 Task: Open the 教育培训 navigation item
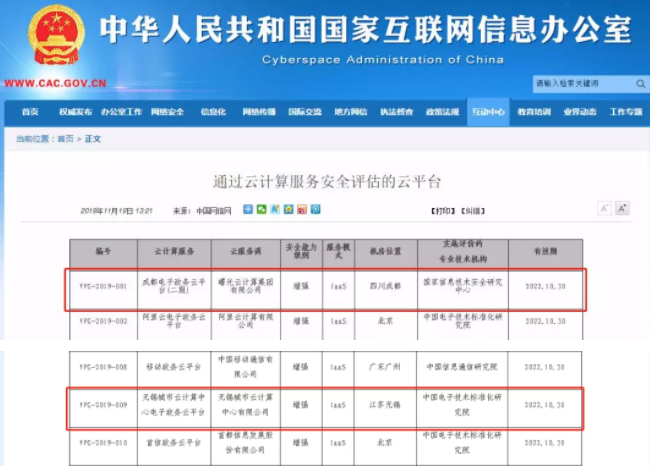point(534,112)
